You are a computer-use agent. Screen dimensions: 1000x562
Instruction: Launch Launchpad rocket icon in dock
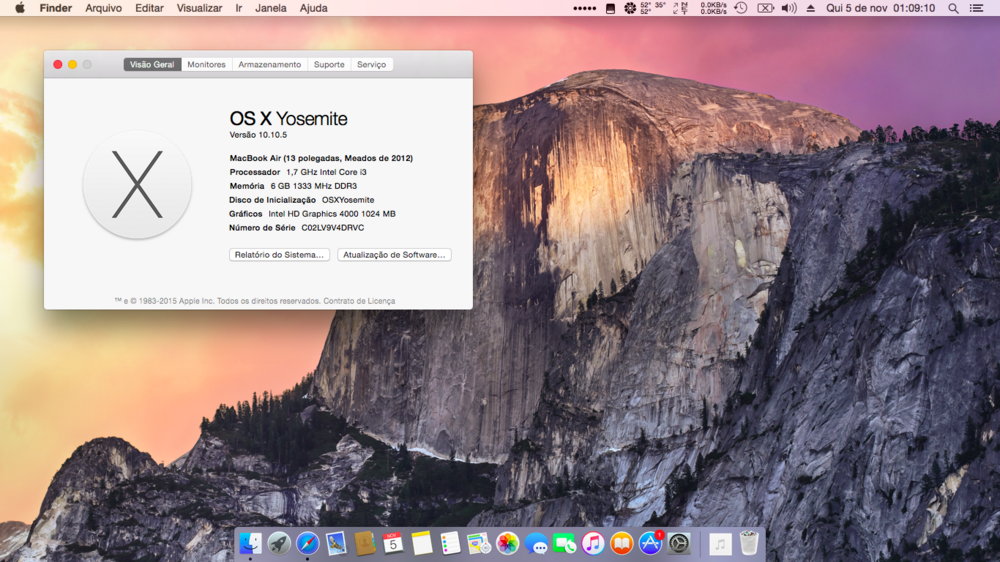pos(279,543)
